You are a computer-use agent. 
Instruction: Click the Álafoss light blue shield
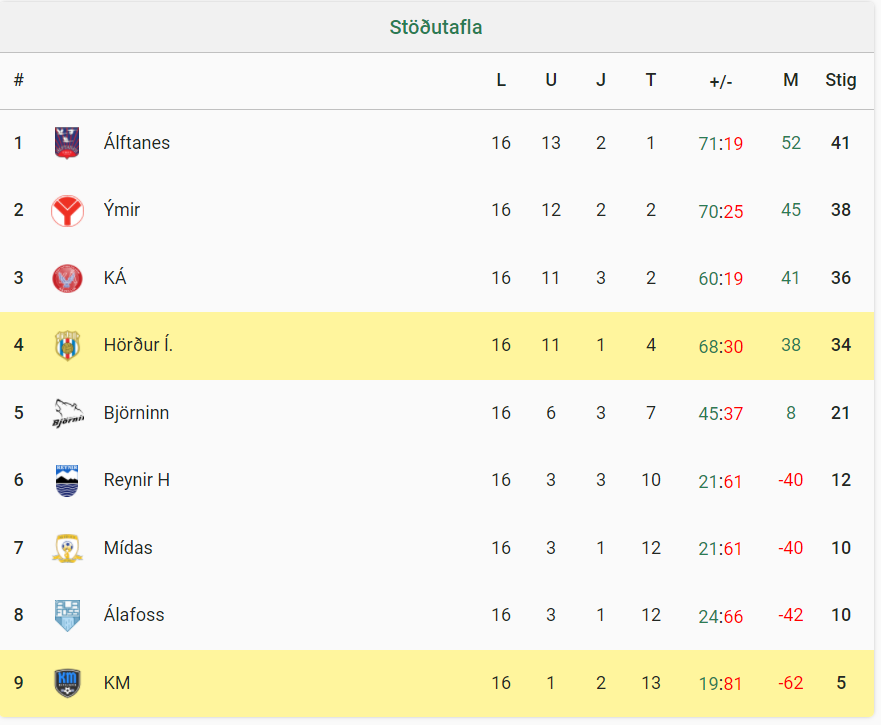67,615
